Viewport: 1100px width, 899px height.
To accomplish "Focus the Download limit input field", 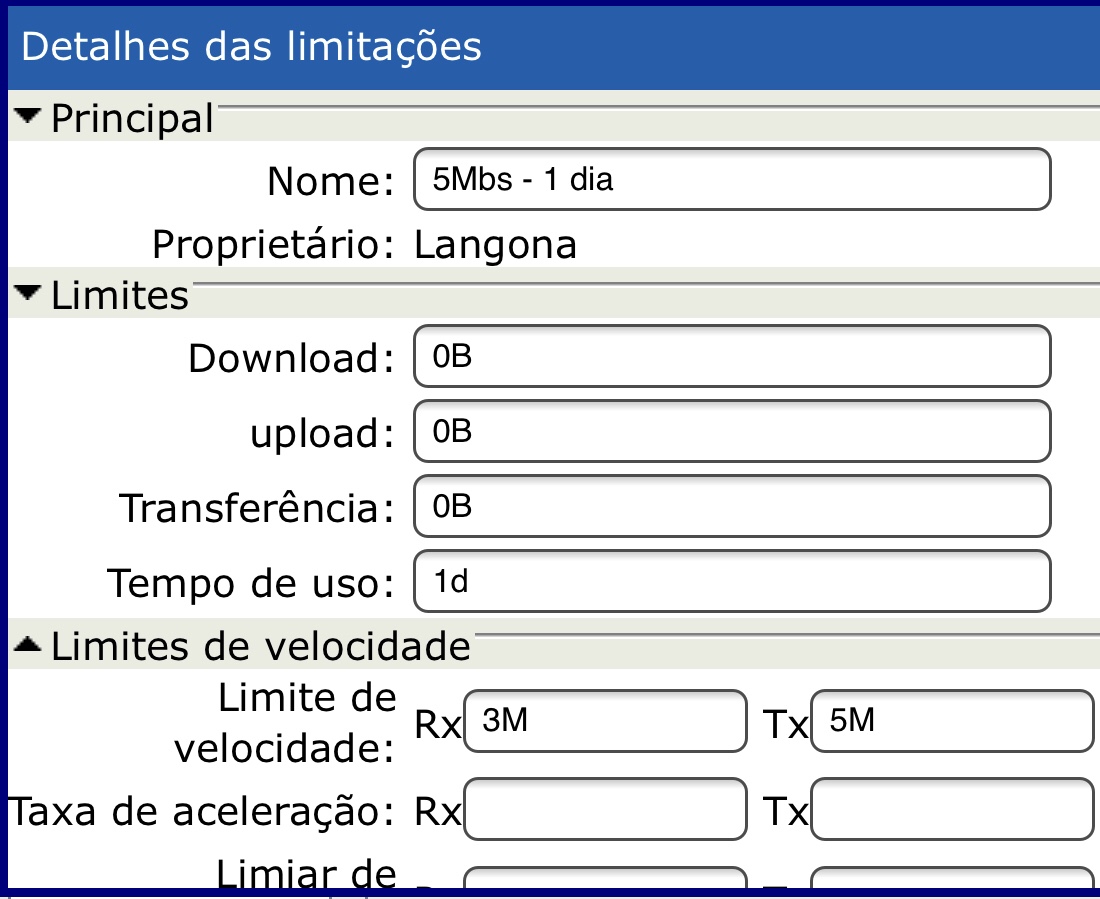I will 731,356.
